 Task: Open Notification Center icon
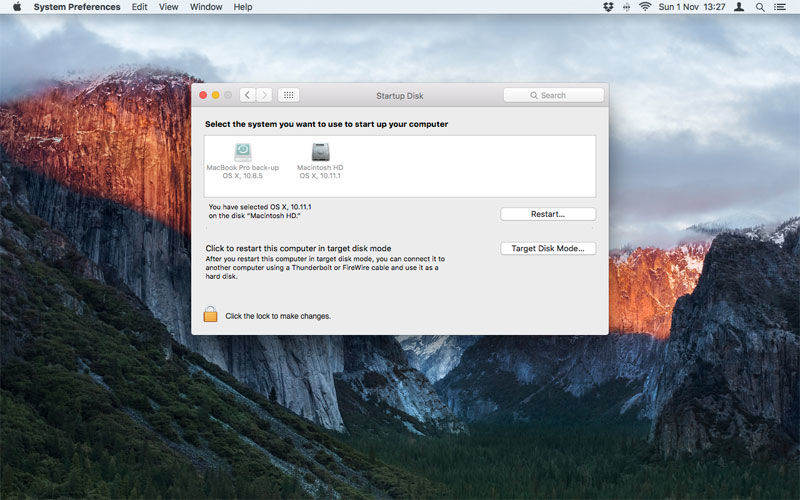[780, 7]
